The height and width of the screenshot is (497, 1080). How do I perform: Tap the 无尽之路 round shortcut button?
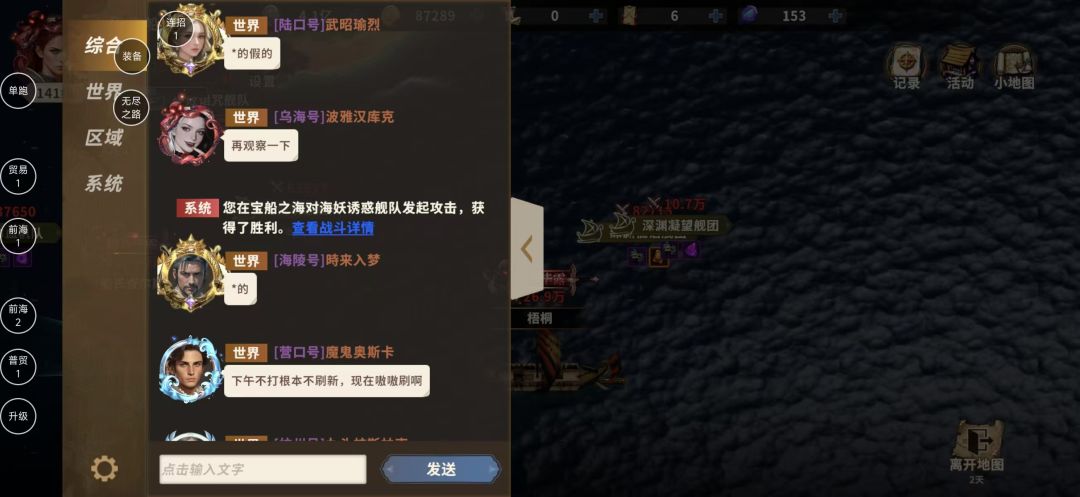[x=131, y=108]
